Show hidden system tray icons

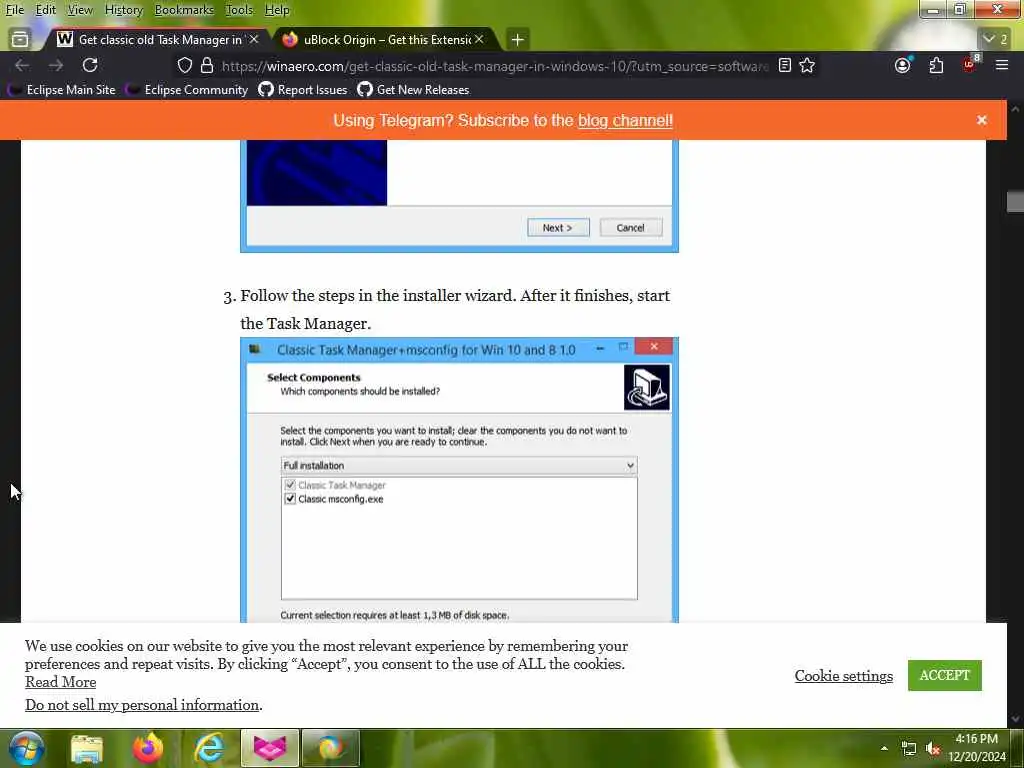click(x=884, y=748)
